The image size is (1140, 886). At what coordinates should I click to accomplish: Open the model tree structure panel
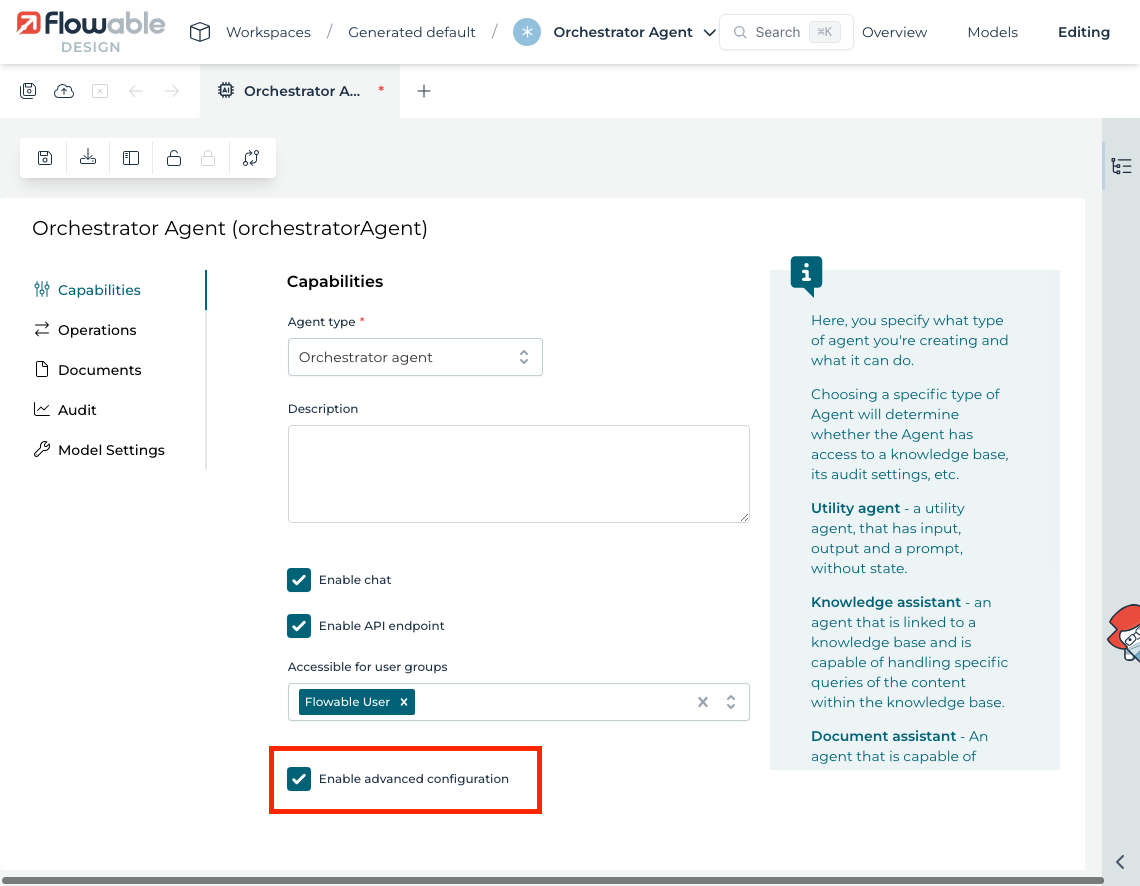pyautogui.click(x=1122, y=166)
